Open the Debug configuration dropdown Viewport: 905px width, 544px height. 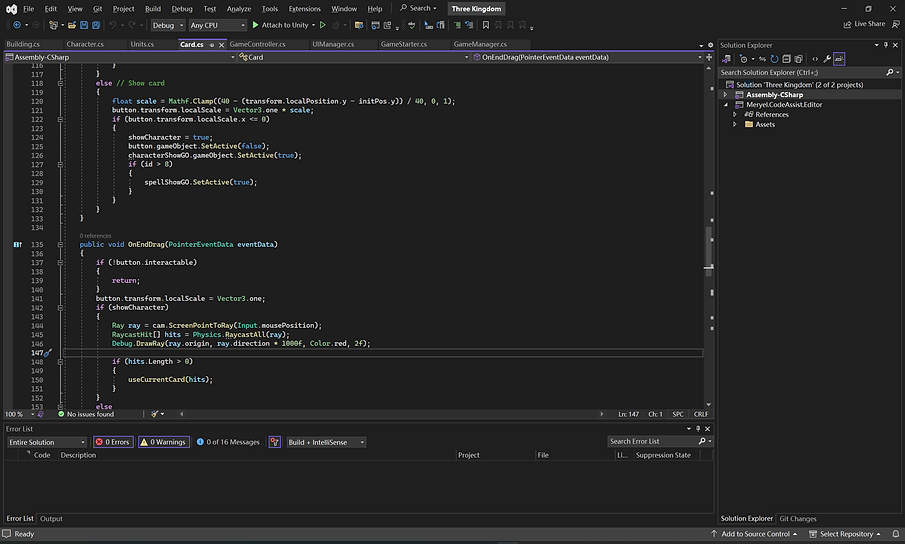click(x=168, y=25)
